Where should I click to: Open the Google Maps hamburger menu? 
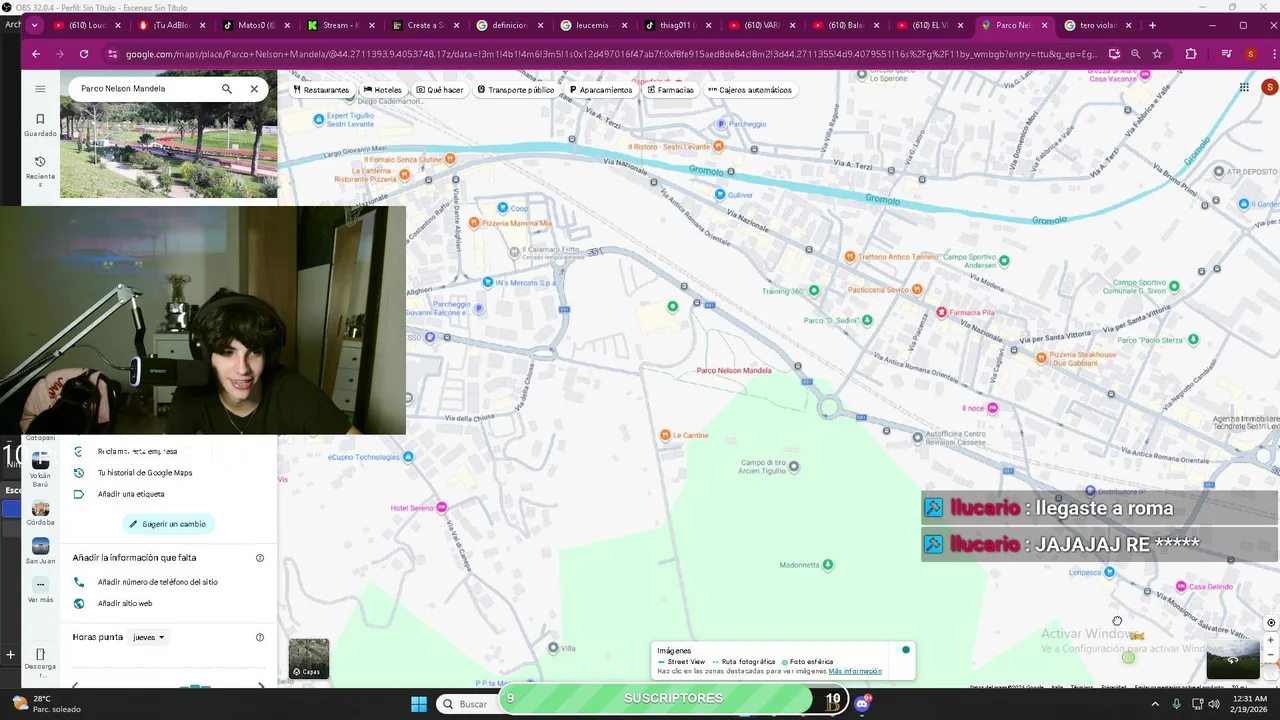click(40, 89)
